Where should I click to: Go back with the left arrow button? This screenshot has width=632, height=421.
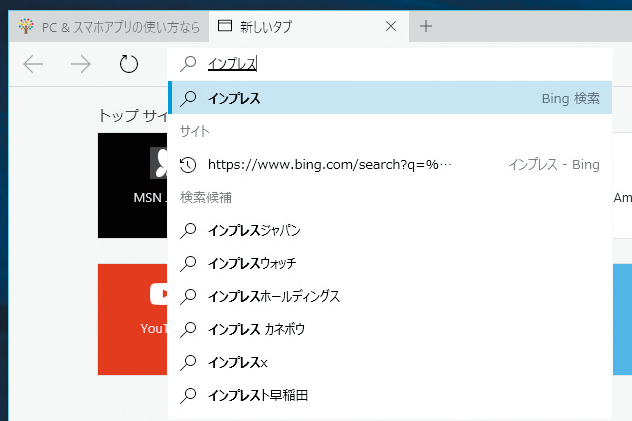pos(33,64)
